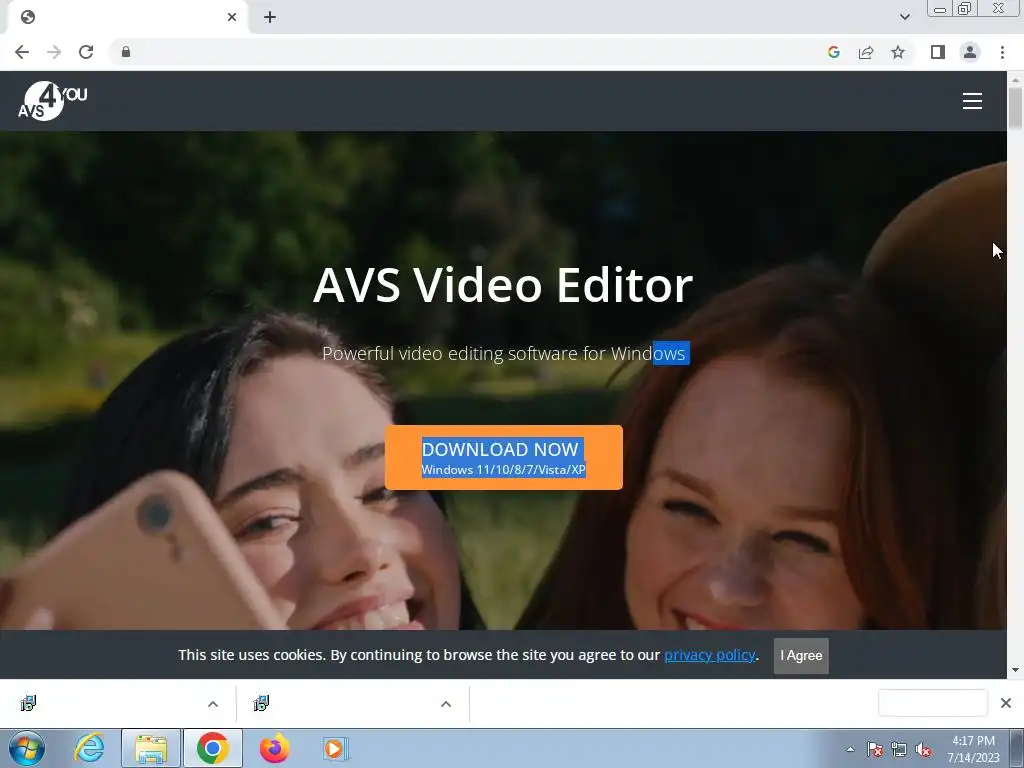Open the Windows Start menu
1024x768 pixels.
pyautogui.click(x=26, y=748)
